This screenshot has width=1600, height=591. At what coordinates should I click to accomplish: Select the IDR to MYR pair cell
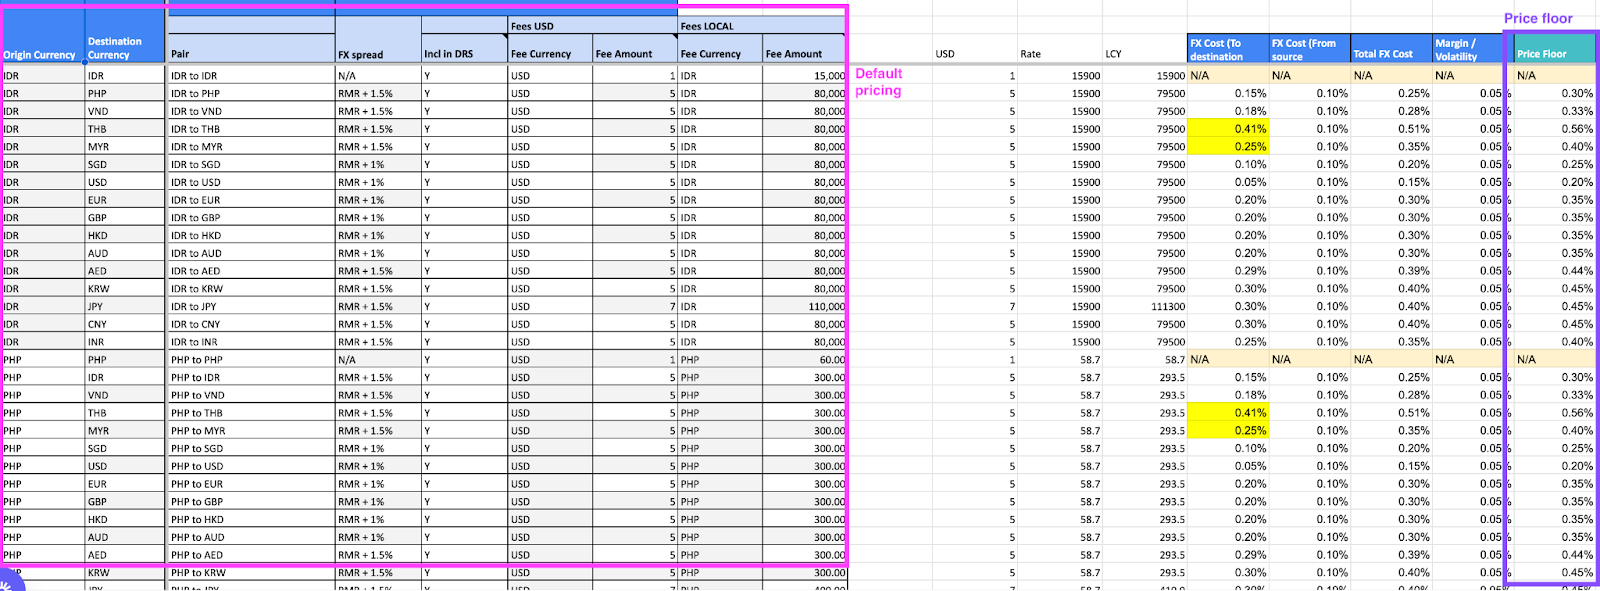click(251, 146)
